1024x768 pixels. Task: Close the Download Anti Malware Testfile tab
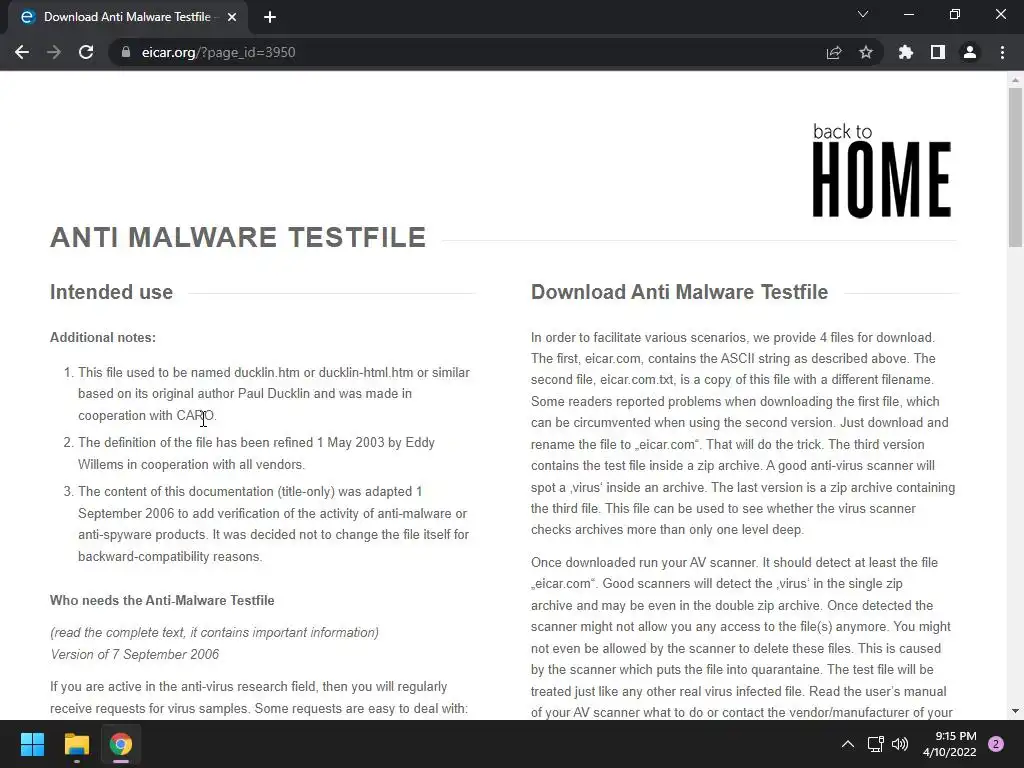click(x=232, y=17)
